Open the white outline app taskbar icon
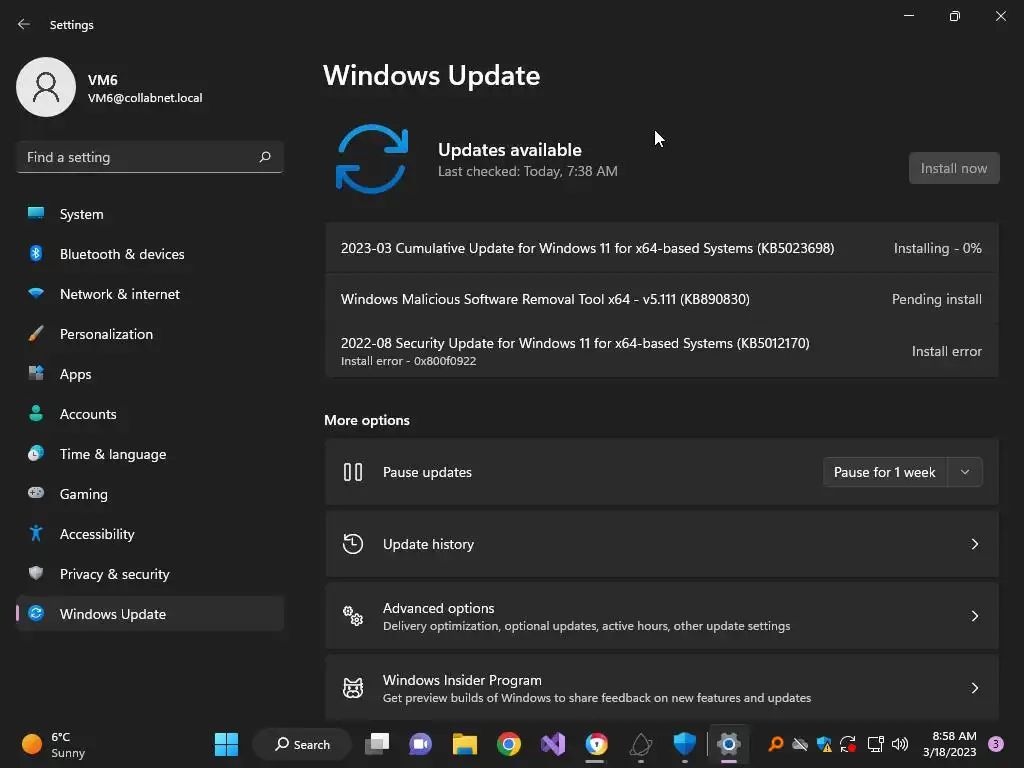This screenshot has height=768, width=1024. (x=641, y=744)
